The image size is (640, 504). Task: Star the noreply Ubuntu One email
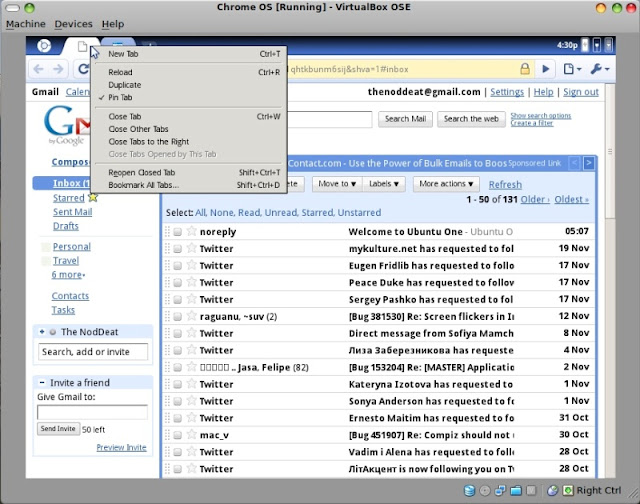click(192, 232)
